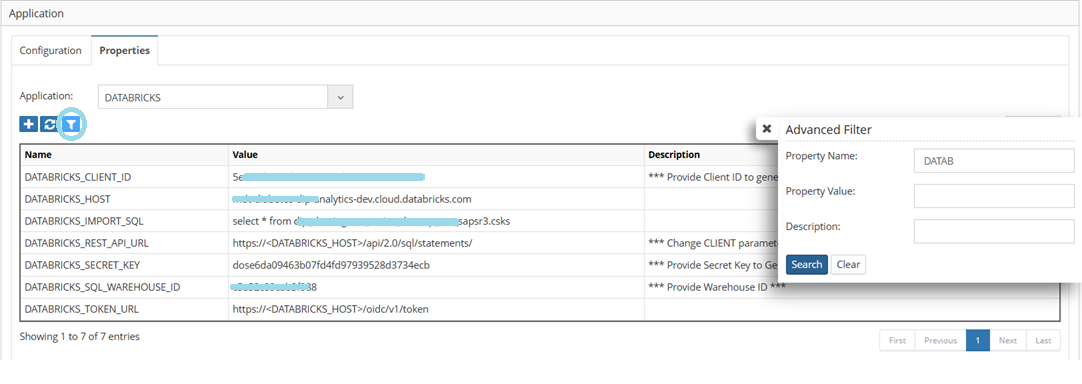The image size is (1082, 384).
Task: Go to the Next page
Action: 1008,340
